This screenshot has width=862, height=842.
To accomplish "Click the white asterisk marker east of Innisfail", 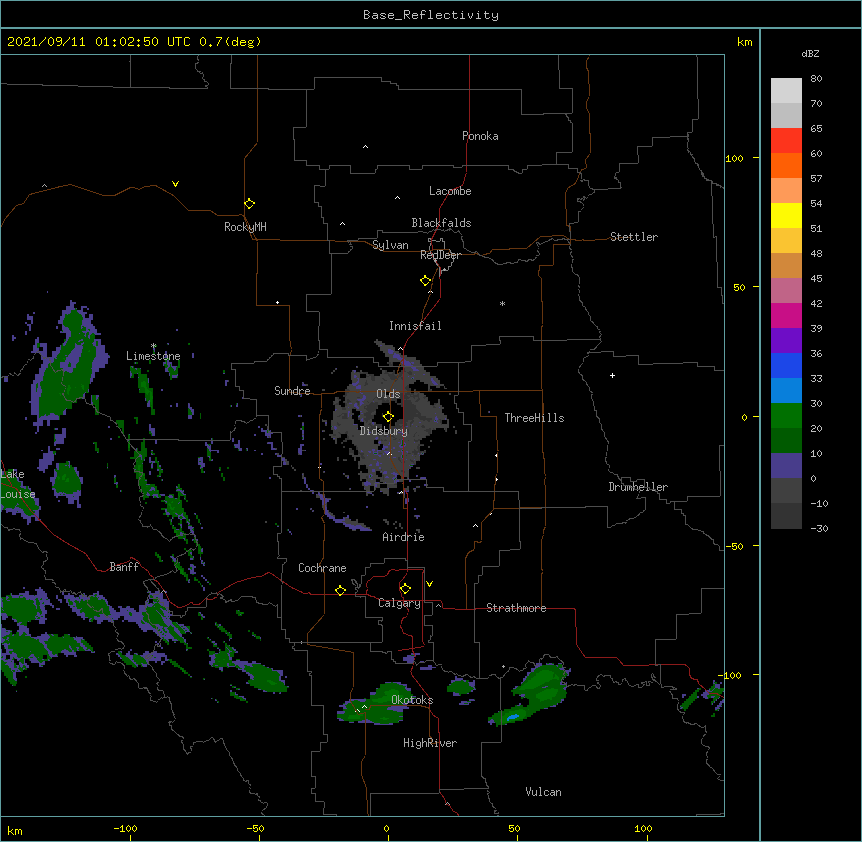I will tap(502, 303).
